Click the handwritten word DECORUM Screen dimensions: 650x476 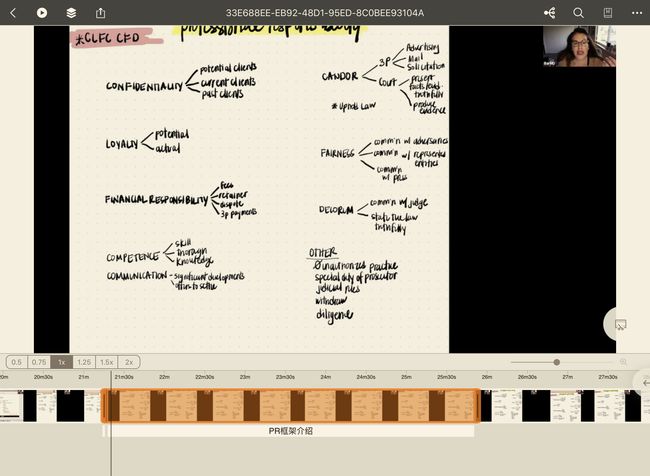[x=336, y=210]
